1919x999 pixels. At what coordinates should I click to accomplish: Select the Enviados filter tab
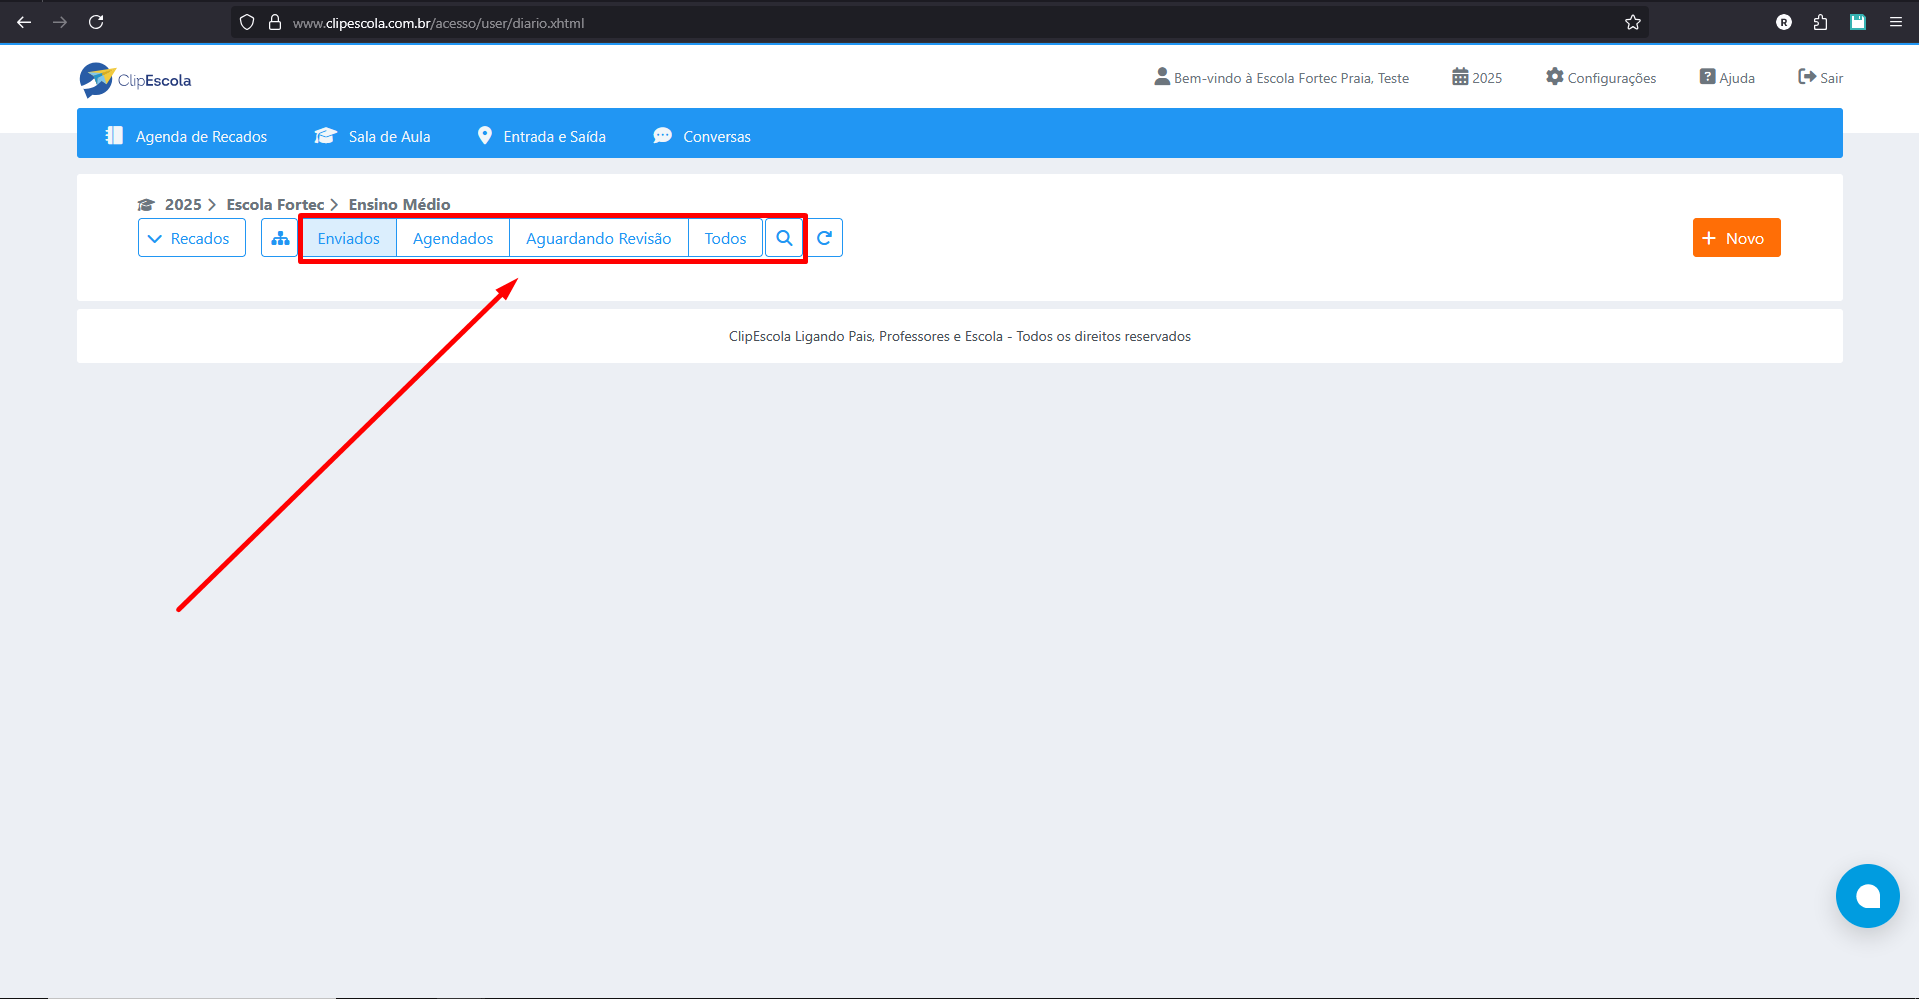pos(348,238)
